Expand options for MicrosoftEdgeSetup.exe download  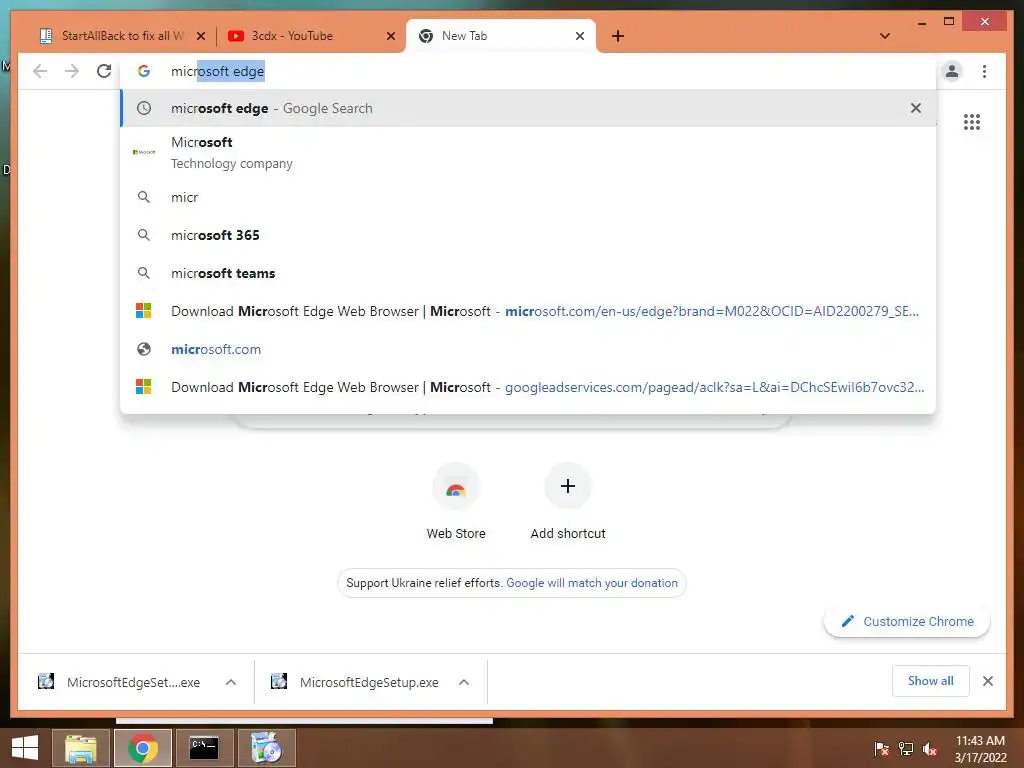(x=464, y=682)
